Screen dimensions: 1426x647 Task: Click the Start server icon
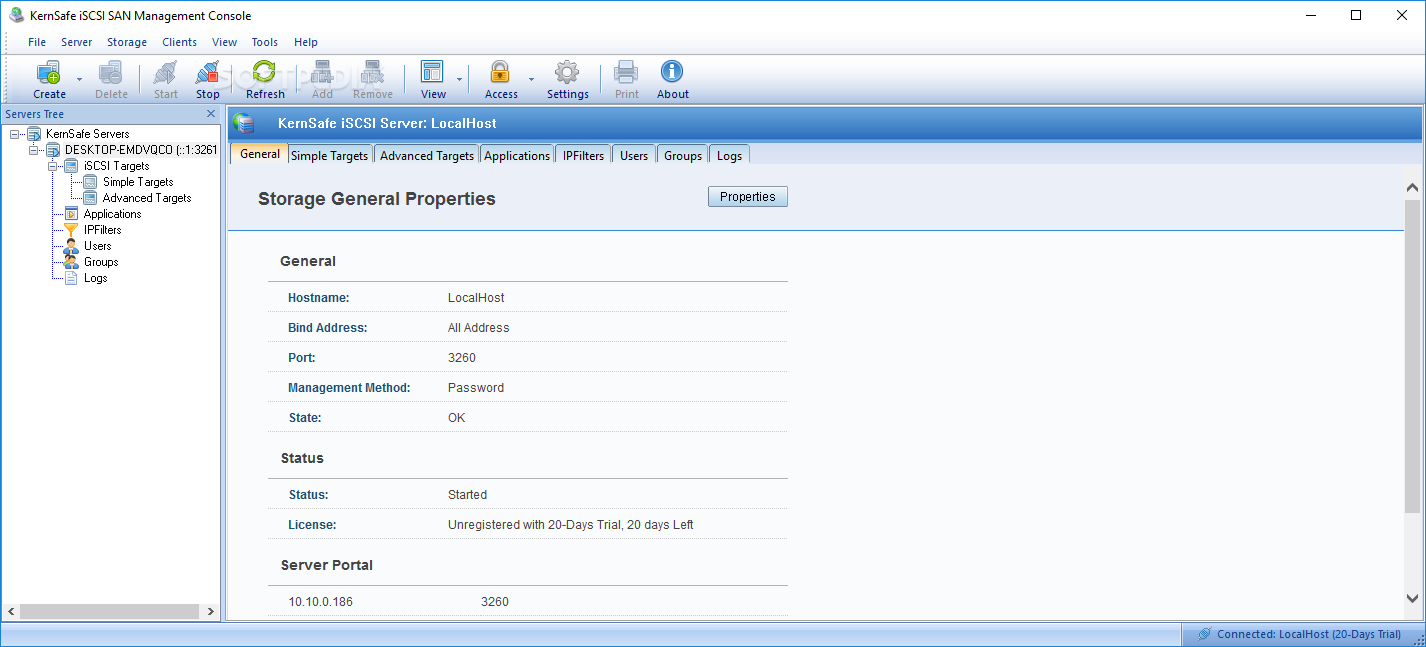[x=166, y=72]
